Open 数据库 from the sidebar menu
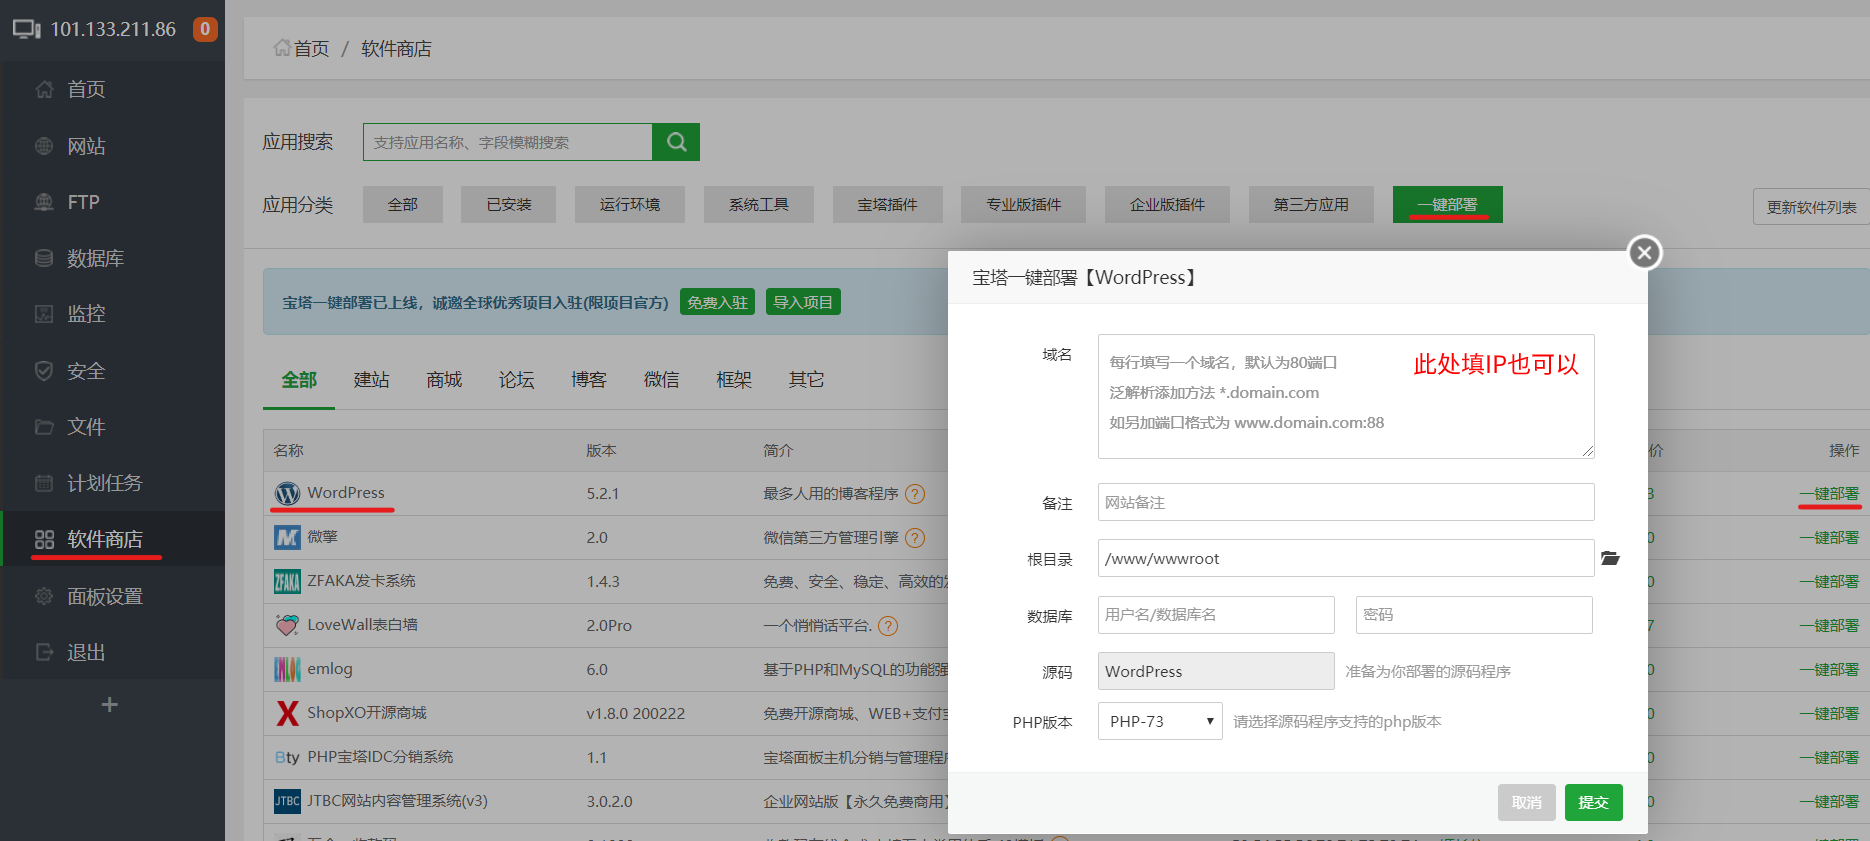Image resolution: width=1870 pixels, height=841 pixels. coord(95,259)
